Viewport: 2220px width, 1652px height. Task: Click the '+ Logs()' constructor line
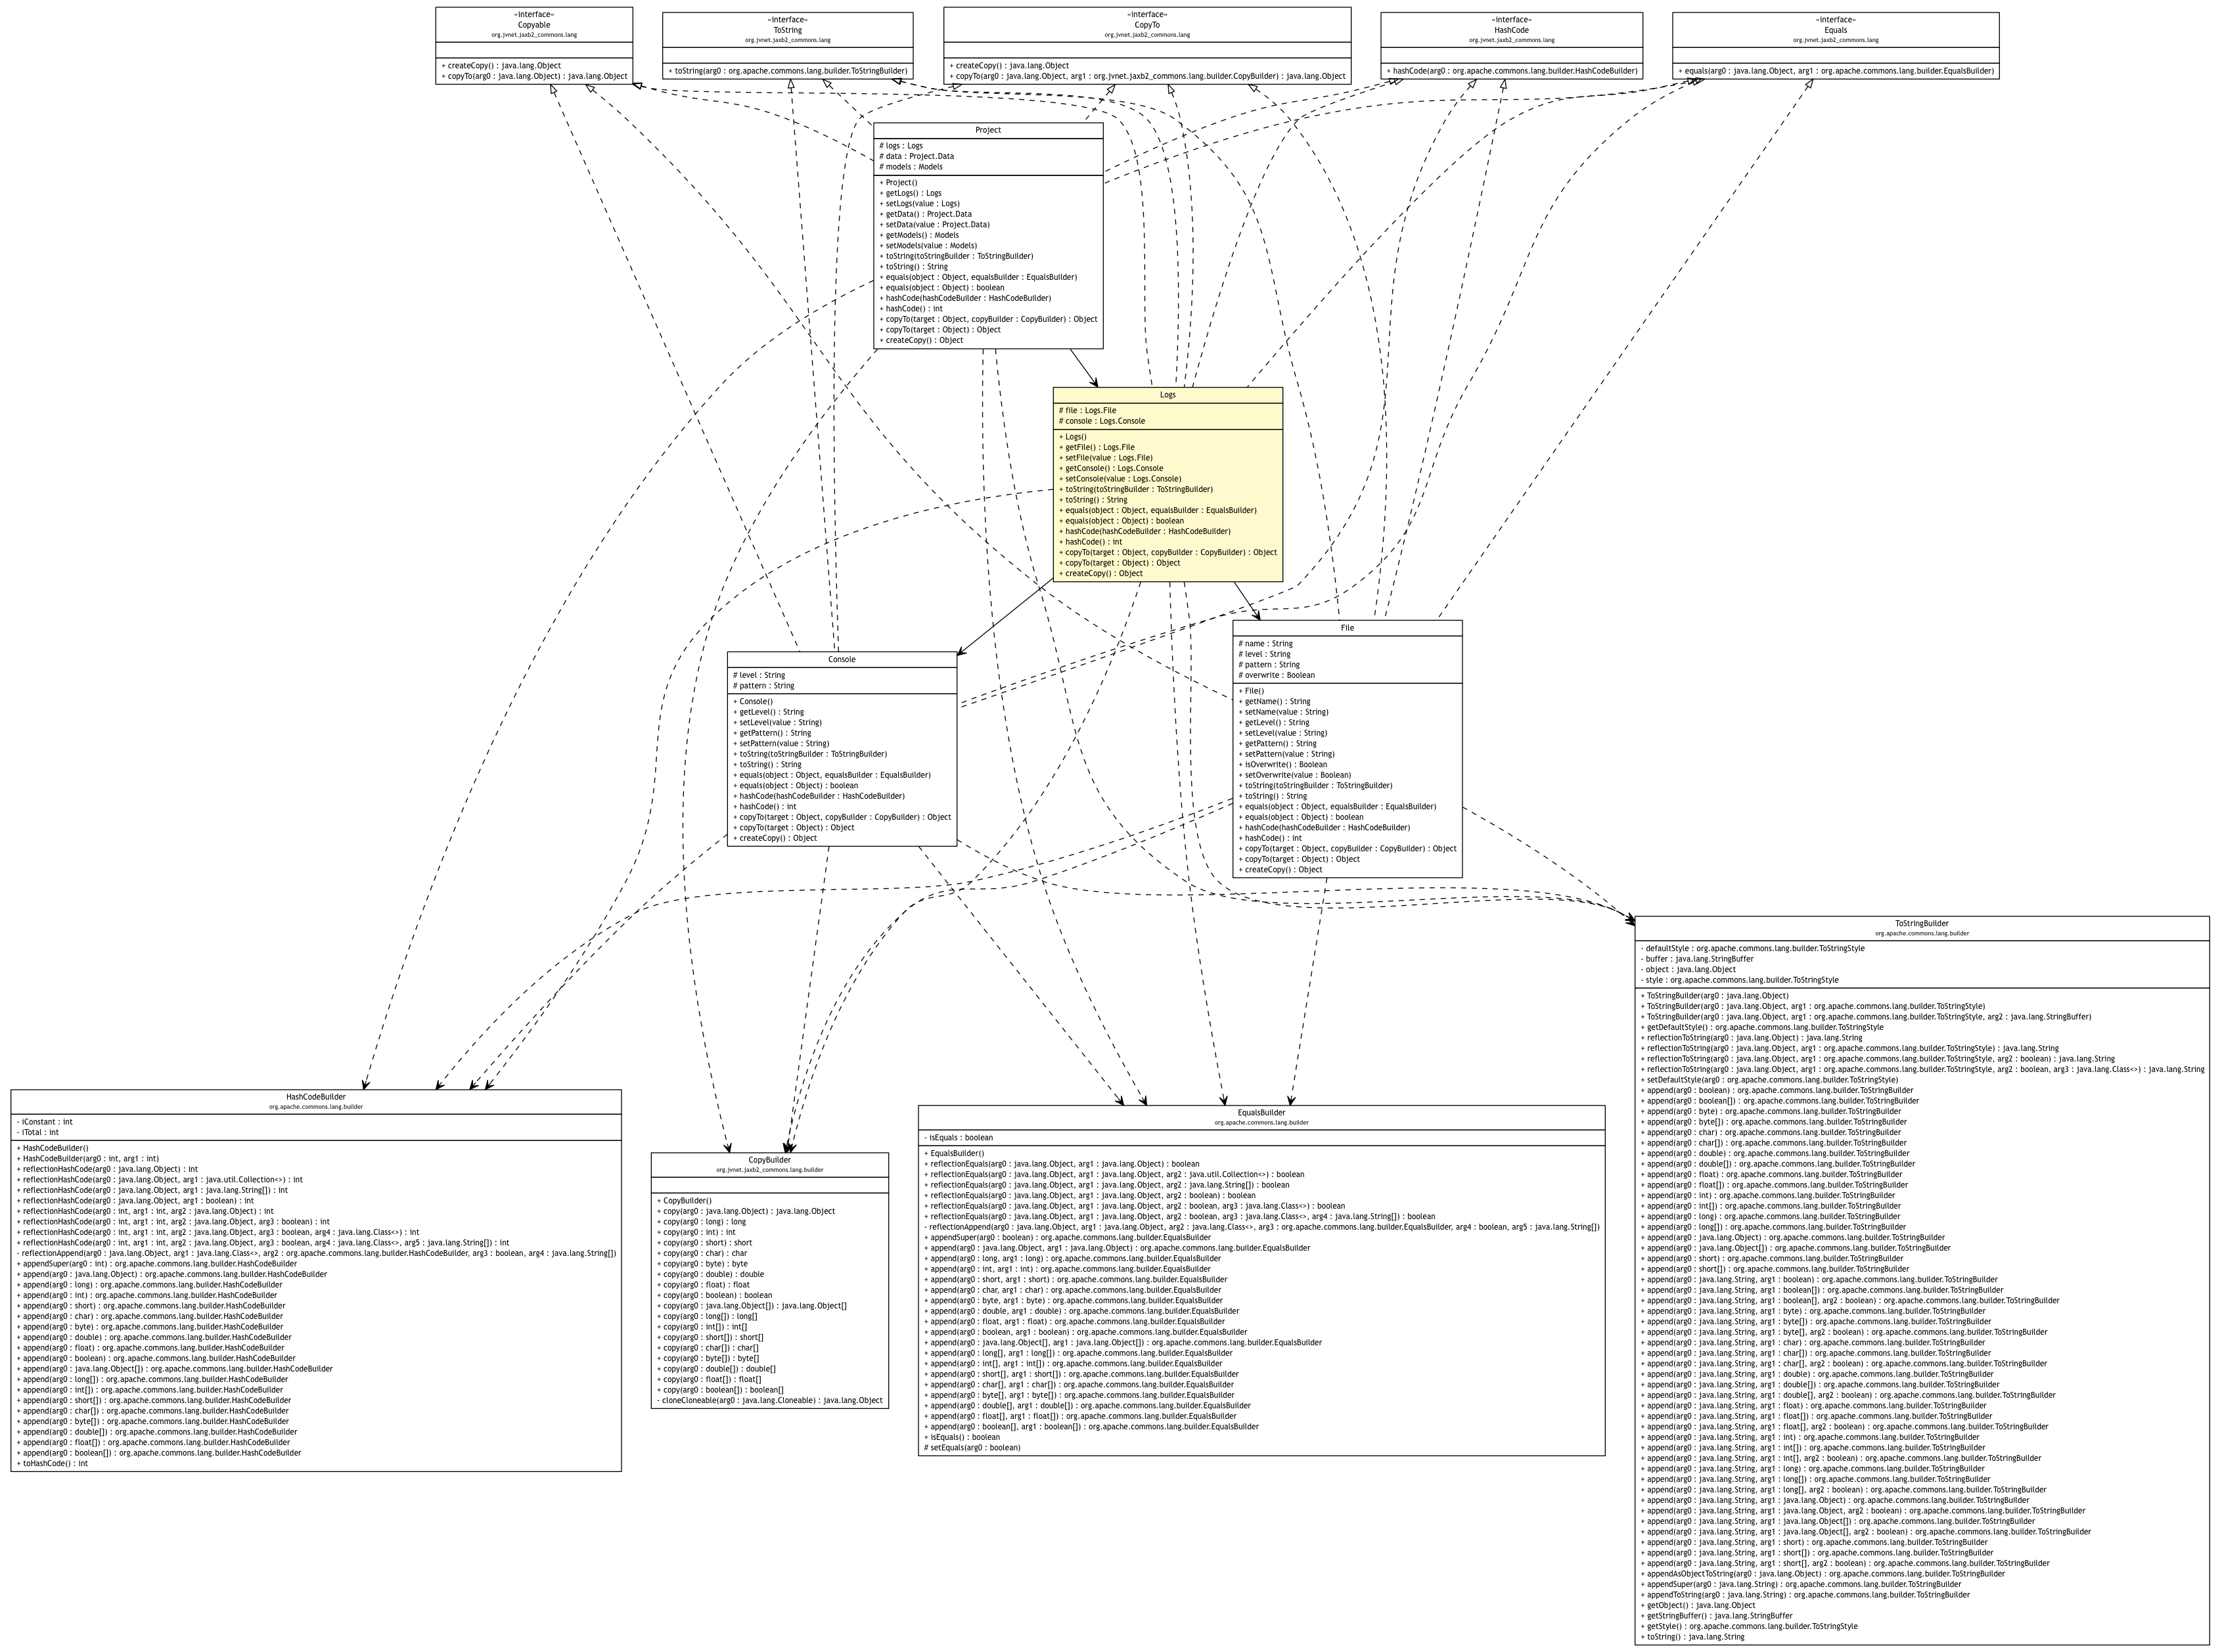pyautogui.click(x=1072, y=437)
